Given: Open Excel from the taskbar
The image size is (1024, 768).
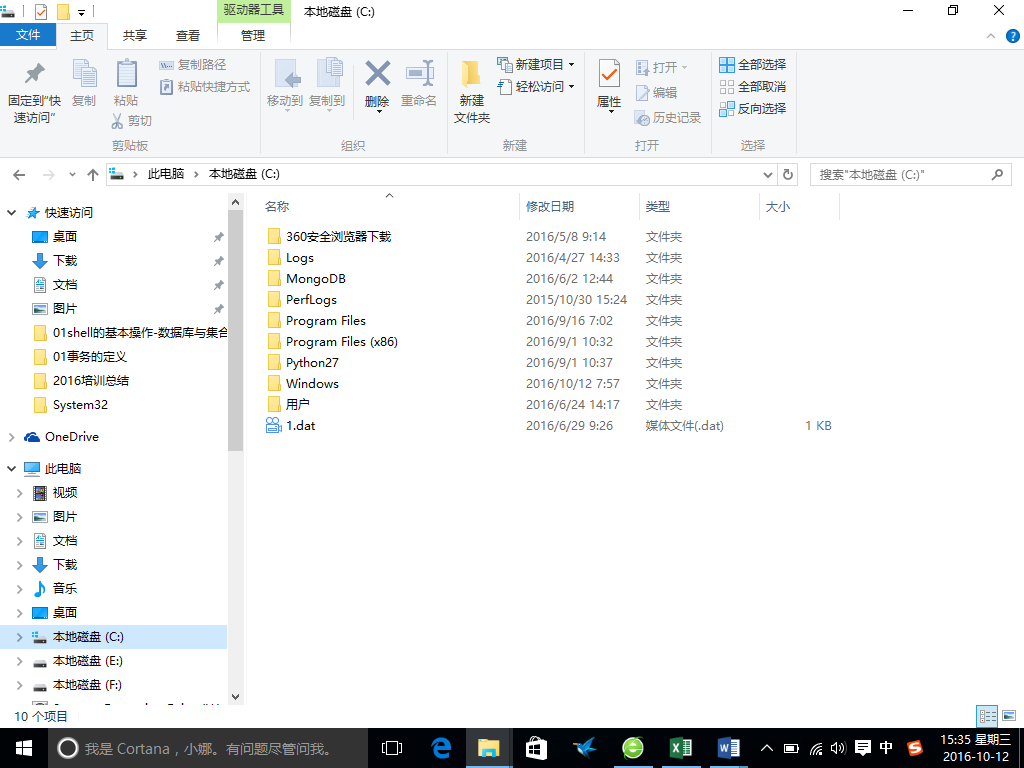Looking at the screenshot, I should [x=680, y=748].
